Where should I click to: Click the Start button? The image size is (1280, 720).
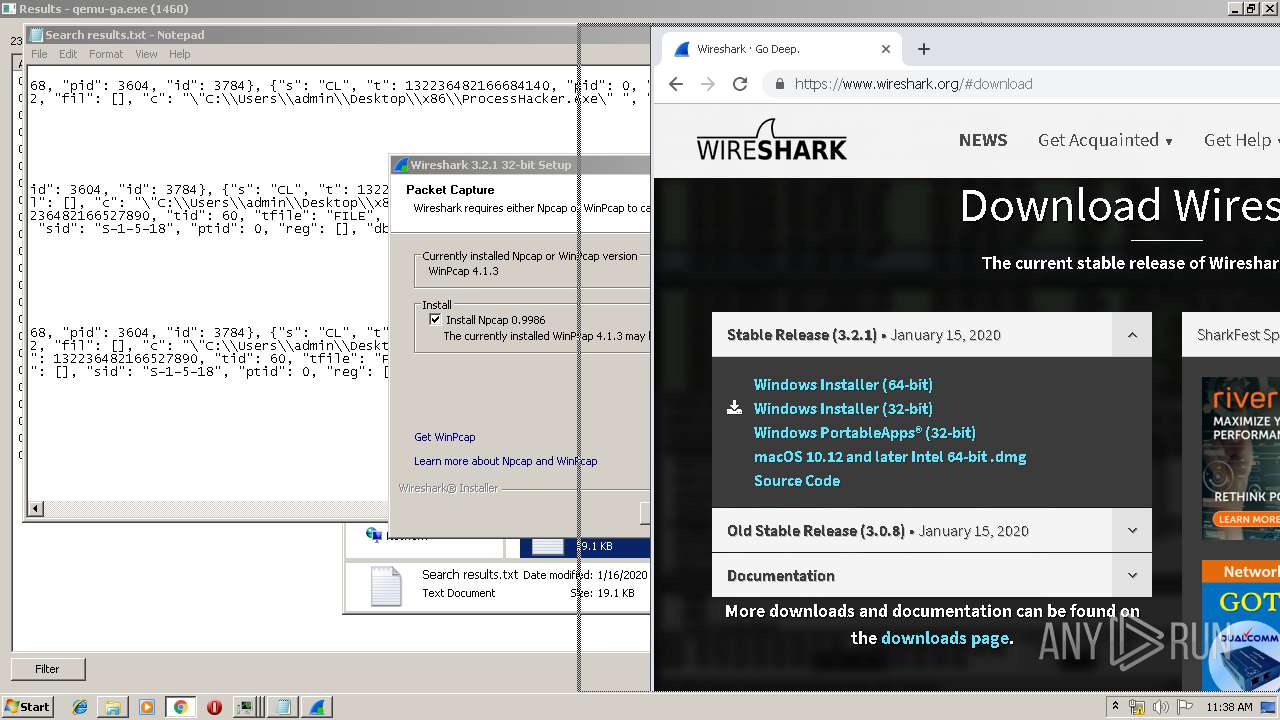point(27,707)
